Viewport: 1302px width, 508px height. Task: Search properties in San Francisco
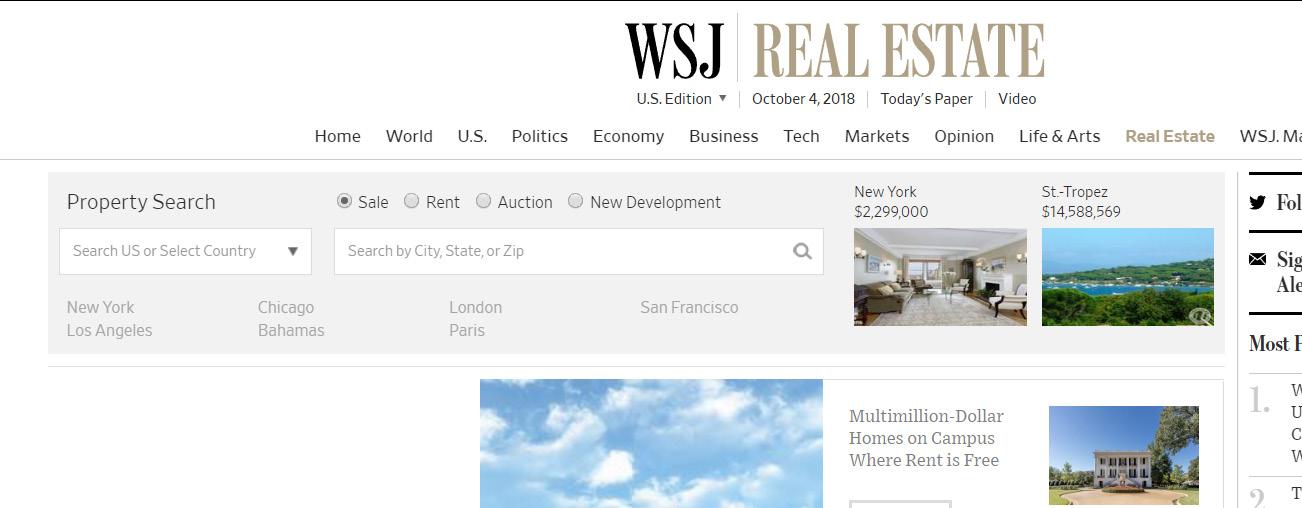pyautogui.click(x=689, y=308)
